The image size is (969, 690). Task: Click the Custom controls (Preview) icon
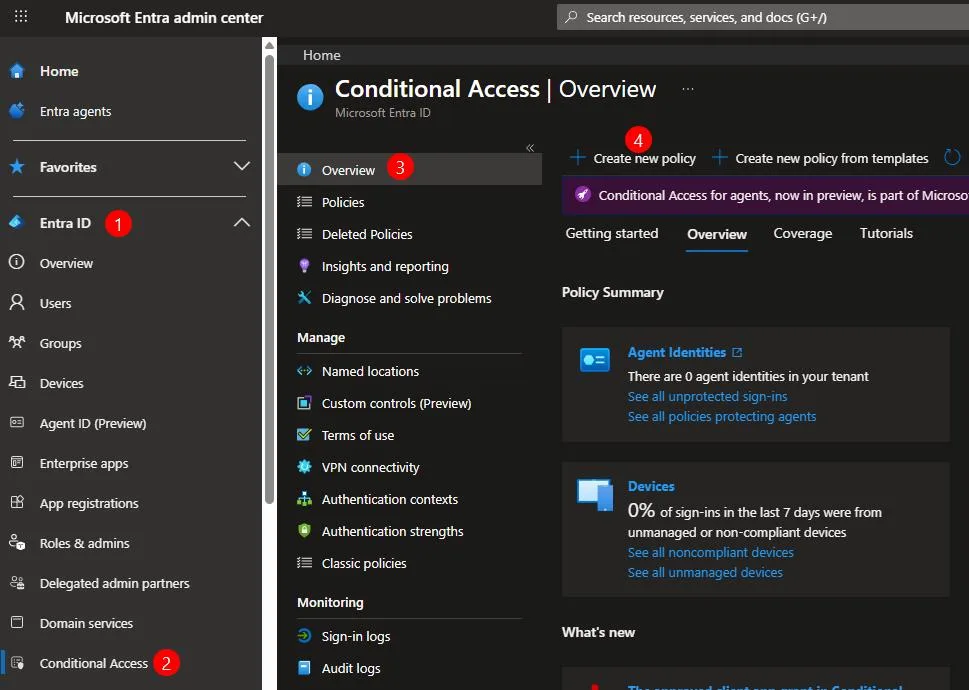point(304,403)
